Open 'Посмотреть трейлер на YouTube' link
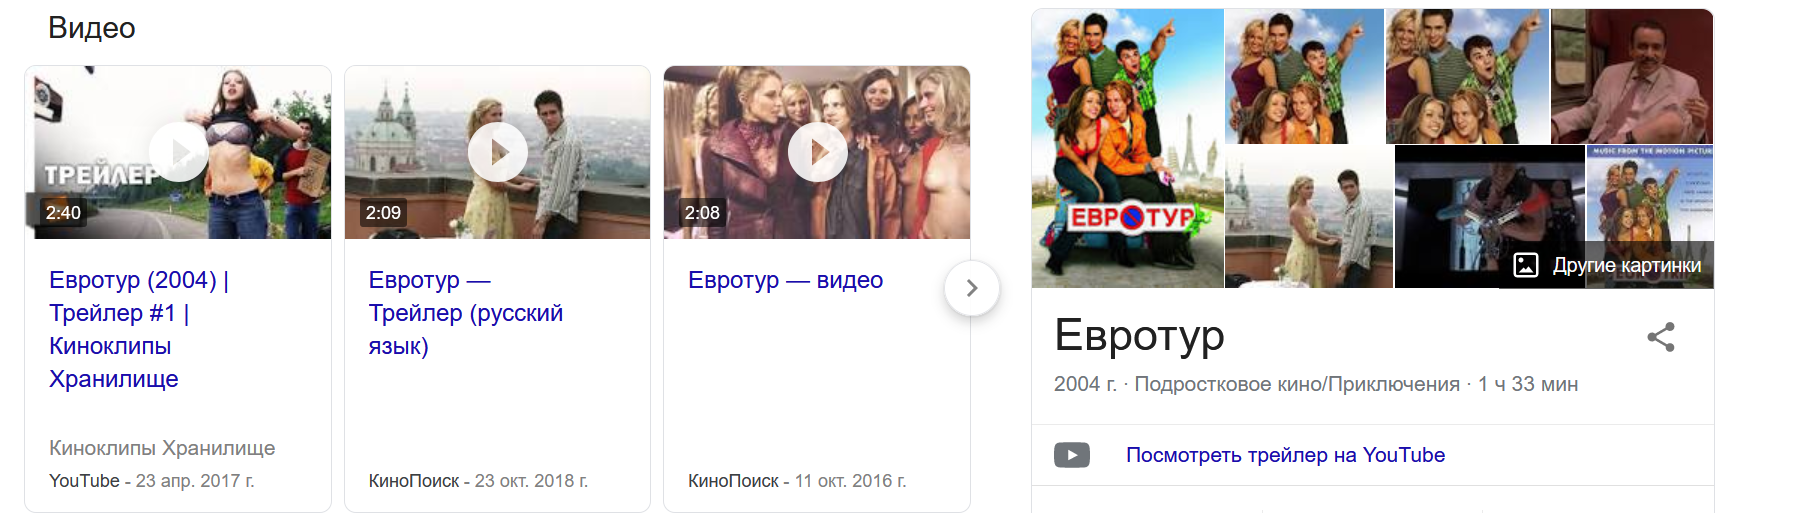This screenshot has height=513, width=1802. coord(1285,455)
